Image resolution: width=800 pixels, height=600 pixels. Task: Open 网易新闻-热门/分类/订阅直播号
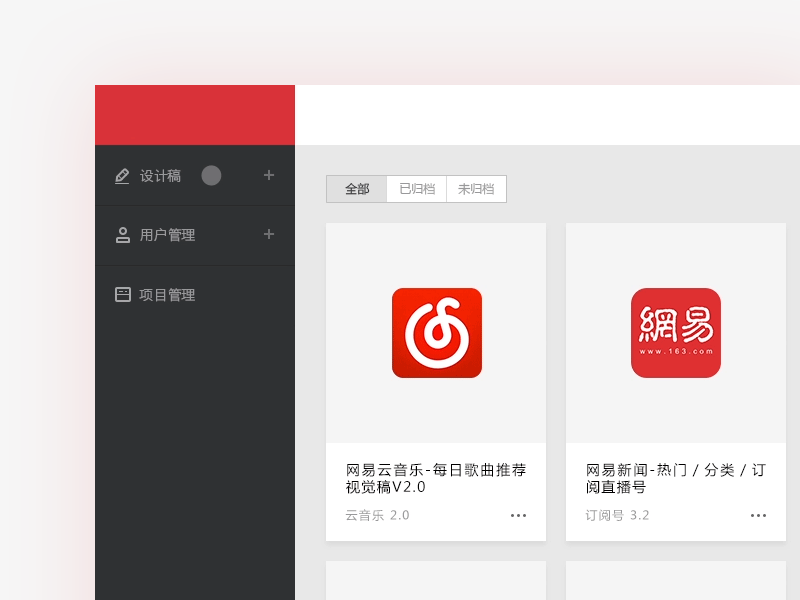click(673, 479)
